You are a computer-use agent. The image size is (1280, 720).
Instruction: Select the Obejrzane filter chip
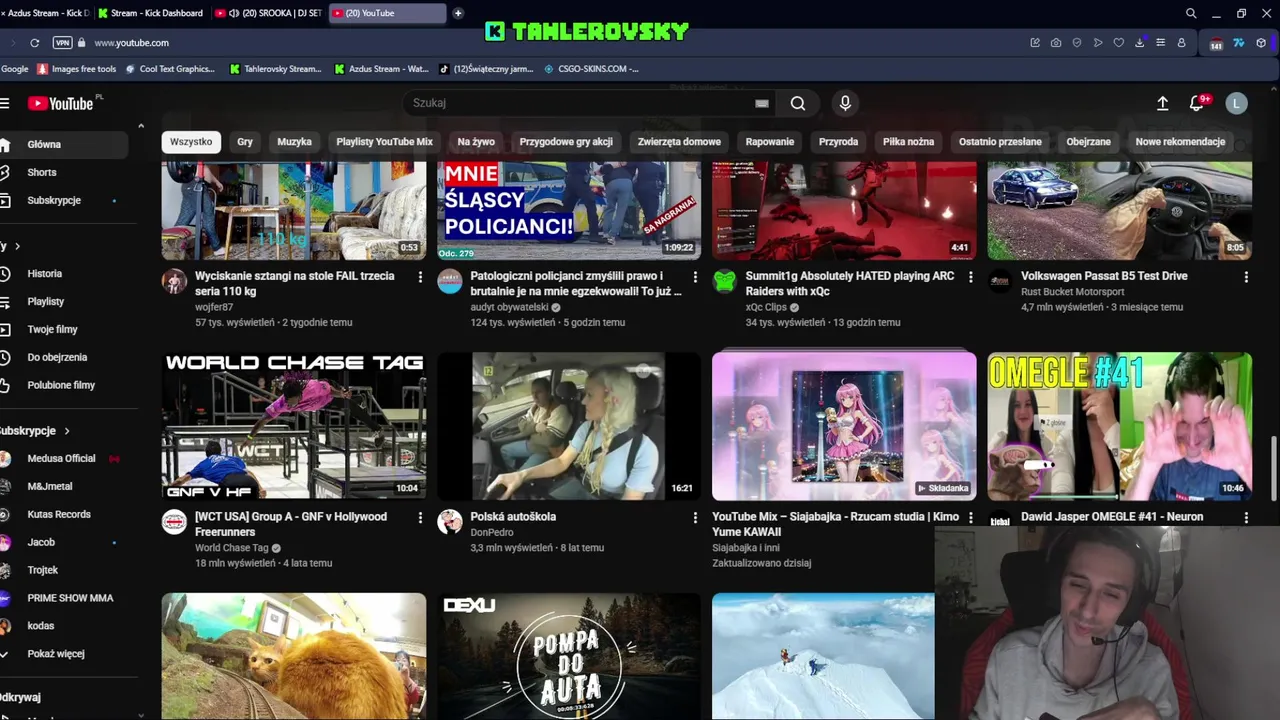(x=1088, y=142)
